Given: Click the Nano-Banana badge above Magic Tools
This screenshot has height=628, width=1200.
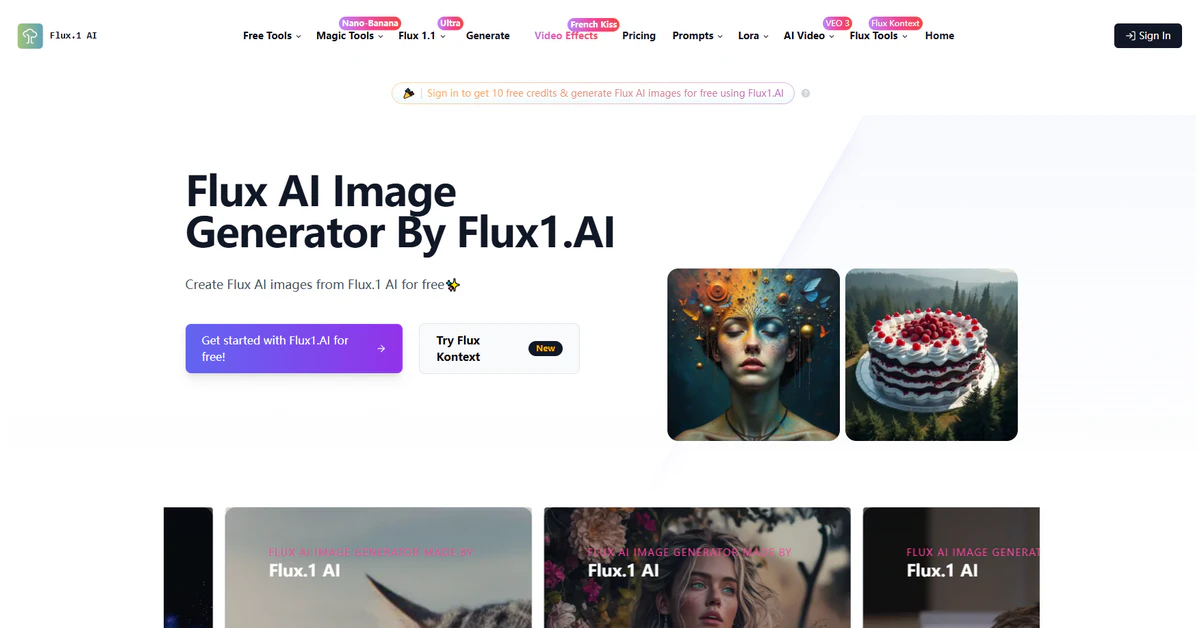Looking at the screenshot, I should (370, 23).
